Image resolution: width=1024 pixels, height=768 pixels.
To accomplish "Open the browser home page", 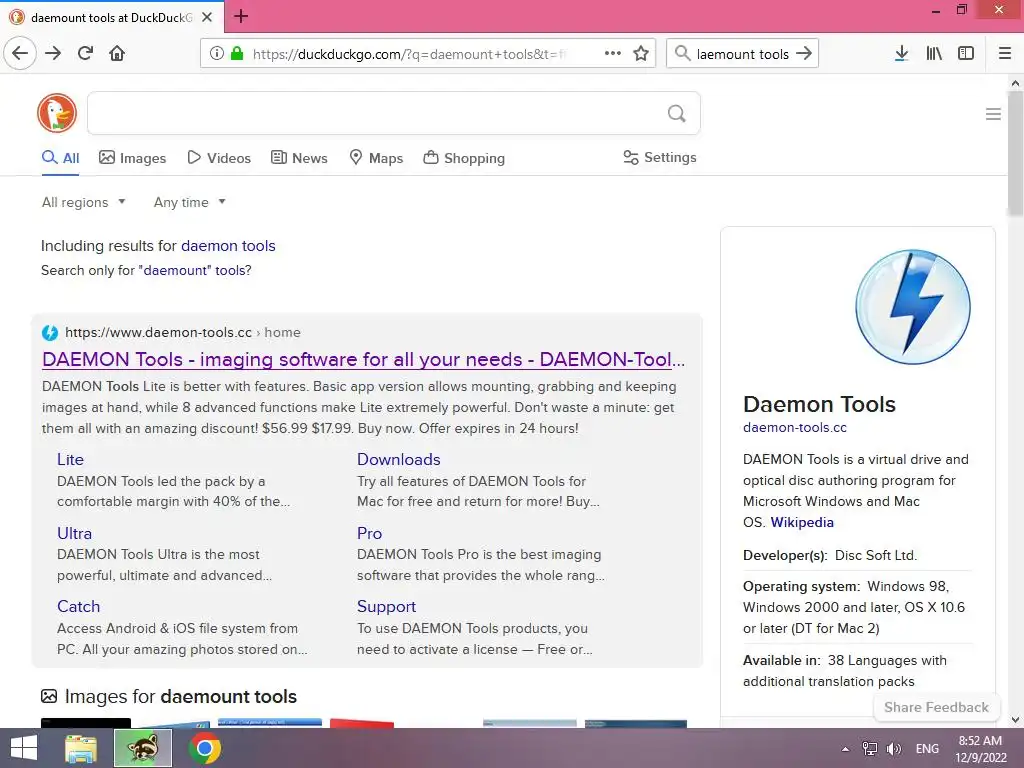I will point(117,53).
